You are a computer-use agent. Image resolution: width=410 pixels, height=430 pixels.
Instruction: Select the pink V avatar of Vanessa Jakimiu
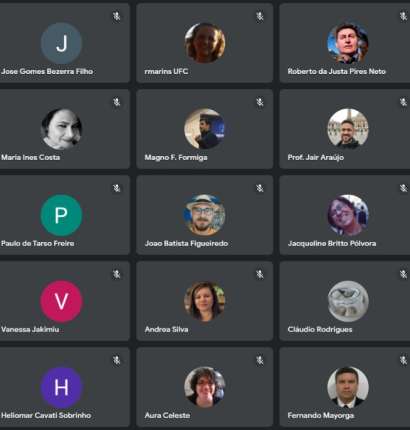[61, 301]
